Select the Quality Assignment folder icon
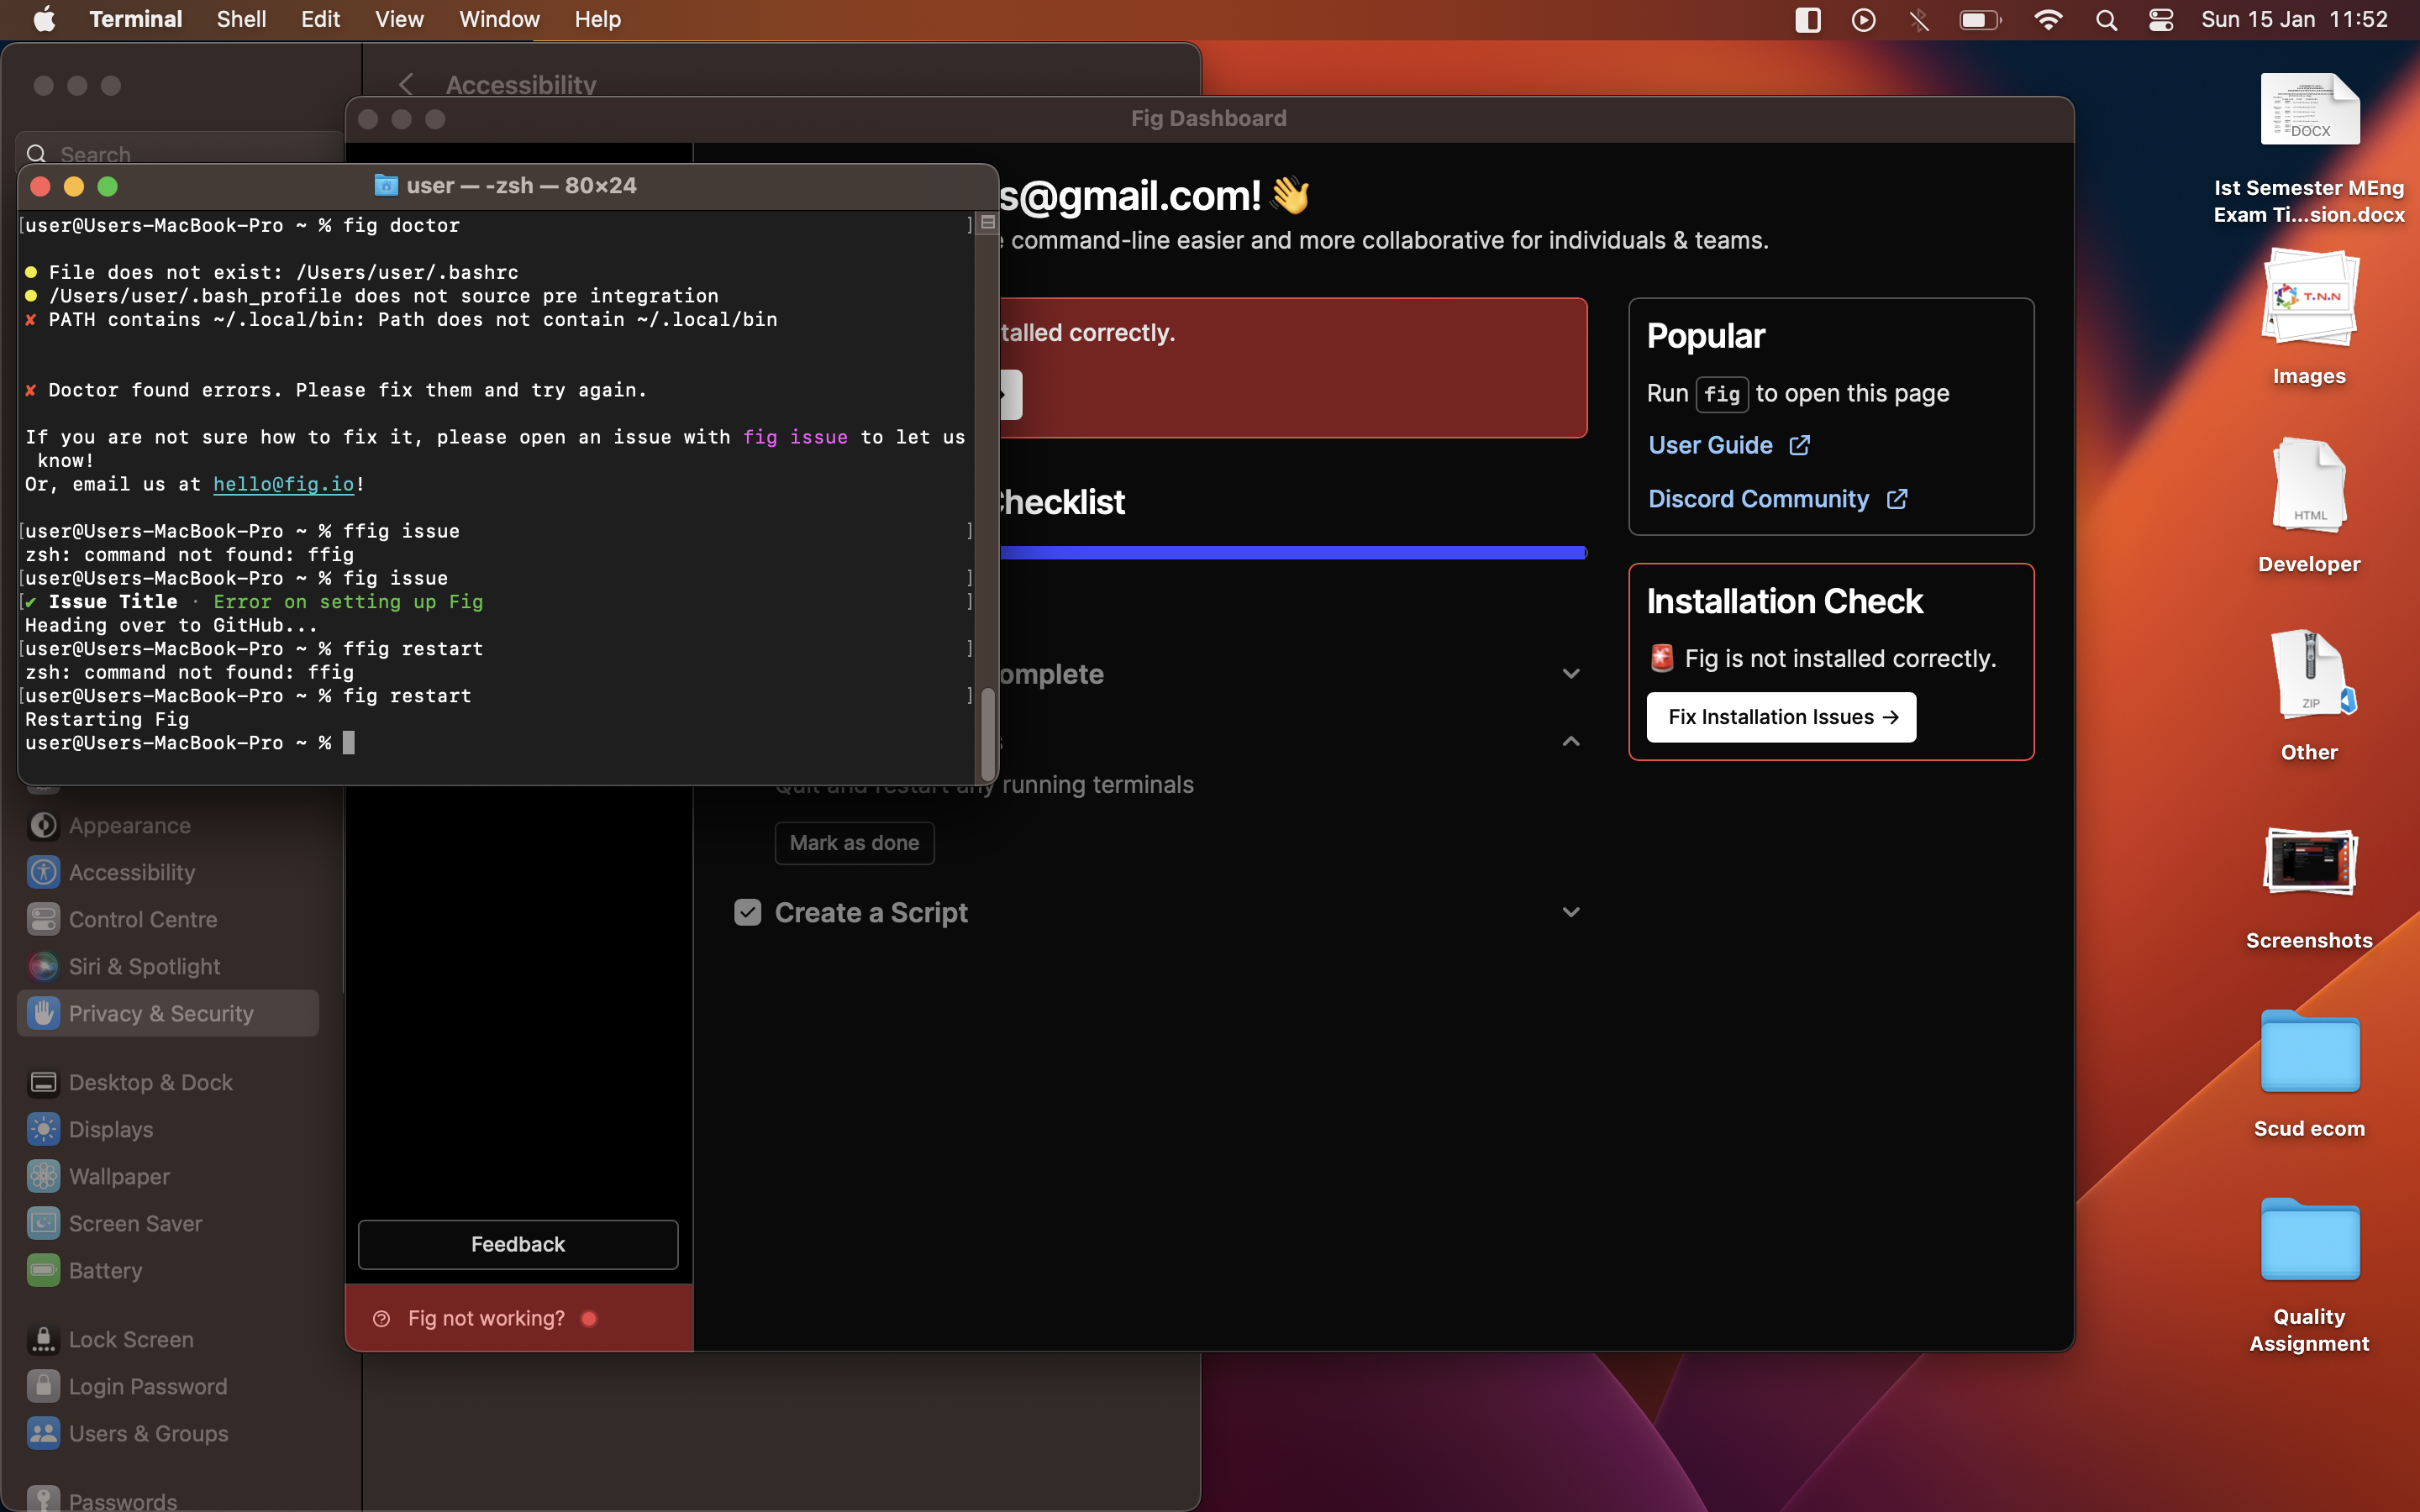Image resolution: width=2420 pixels, height=1512 pixels. [x=2310, y=1240]
